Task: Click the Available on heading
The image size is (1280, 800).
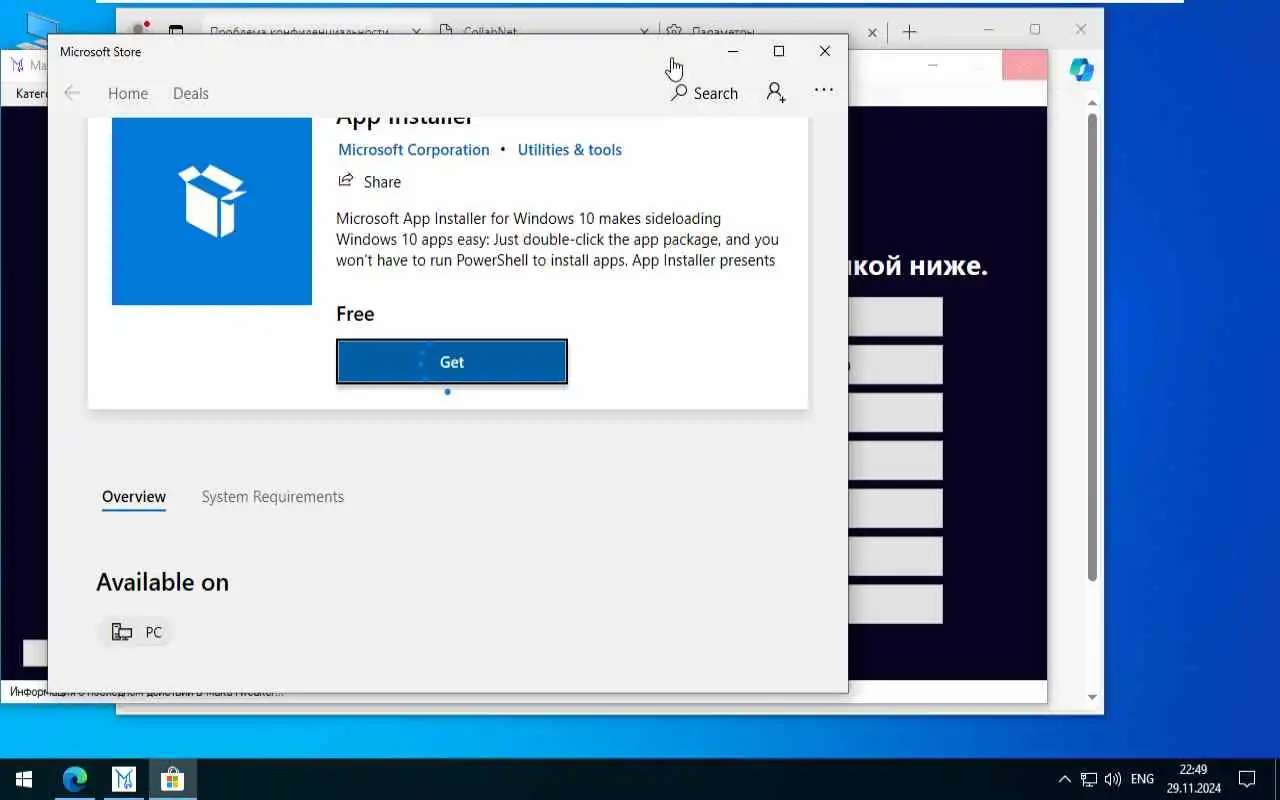Action: tap(162, 582)
